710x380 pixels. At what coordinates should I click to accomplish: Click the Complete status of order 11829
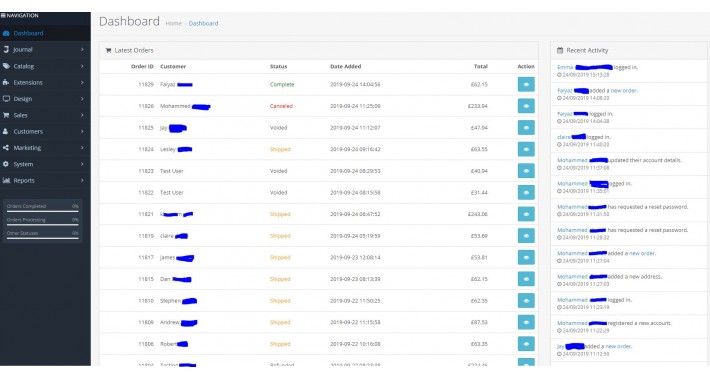pyautogui.click(x=282, y=84)
